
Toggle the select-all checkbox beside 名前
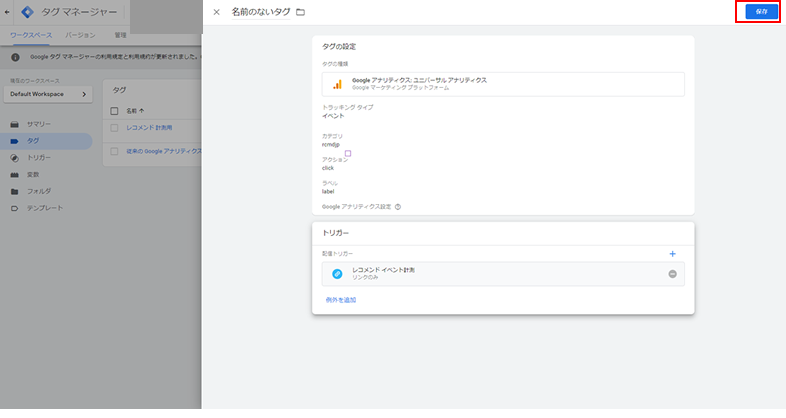pos(114,111)
